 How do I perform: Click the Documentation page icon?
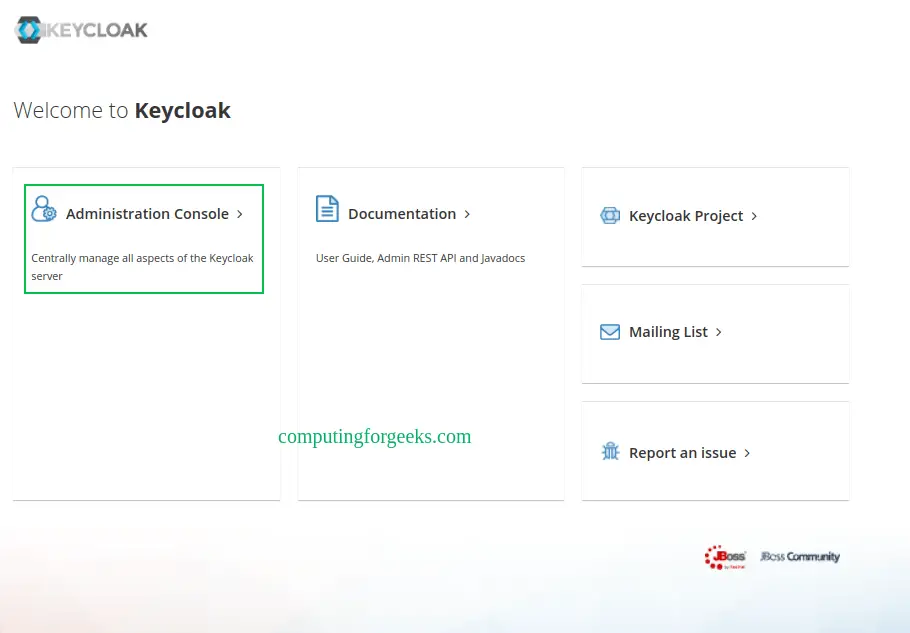[327, 209]
